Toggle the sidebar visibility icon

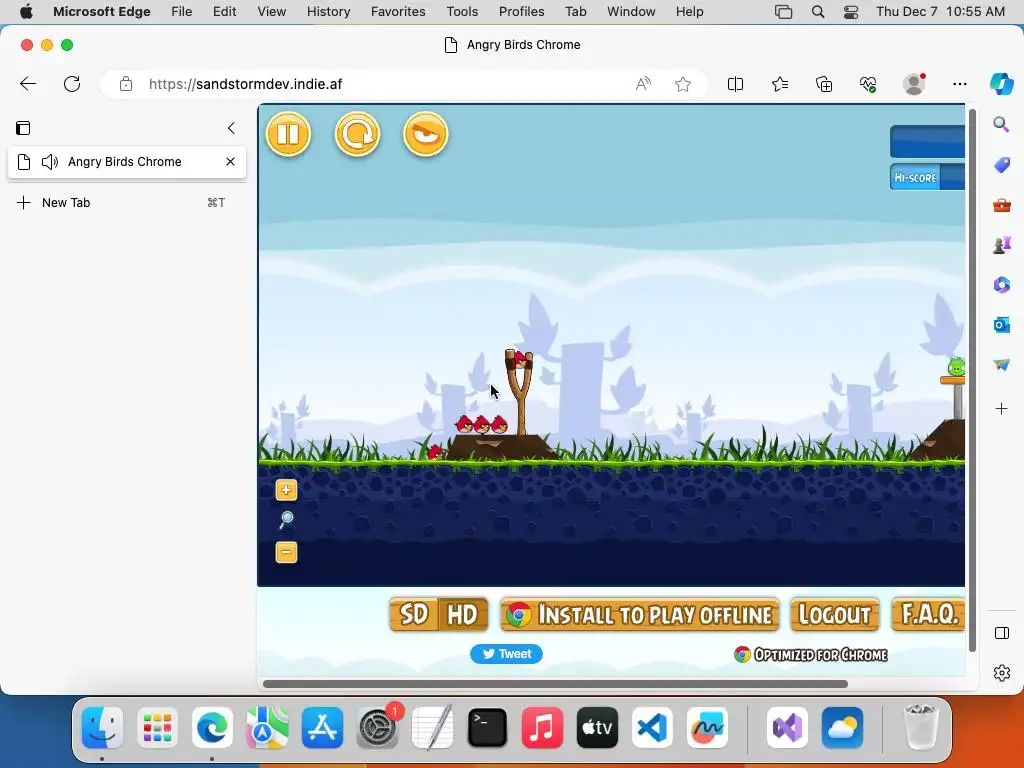1001,633
